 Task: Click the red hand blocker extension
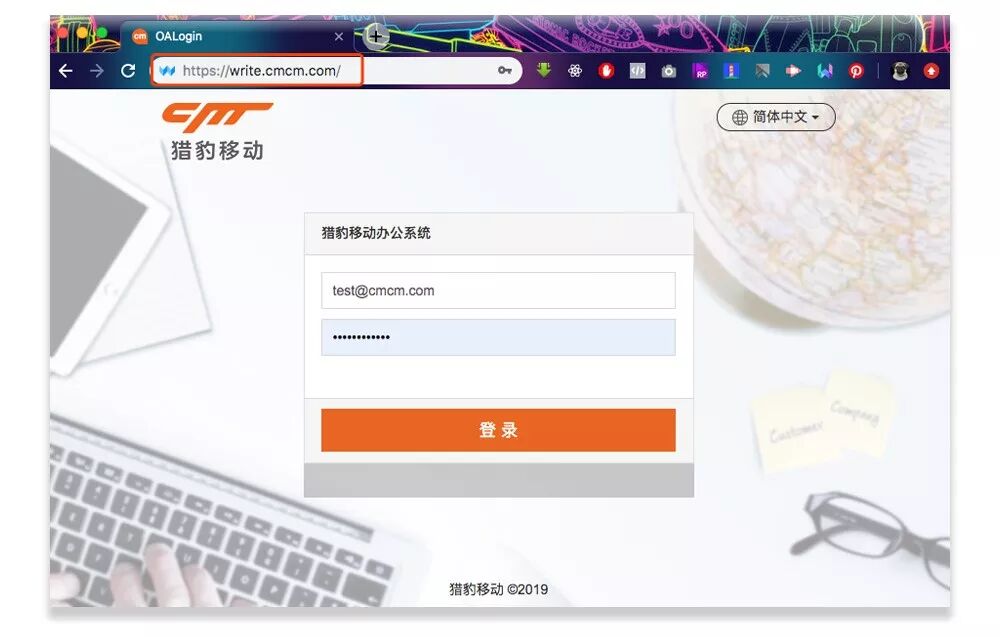pyautogui.click(x=606, y=71)
